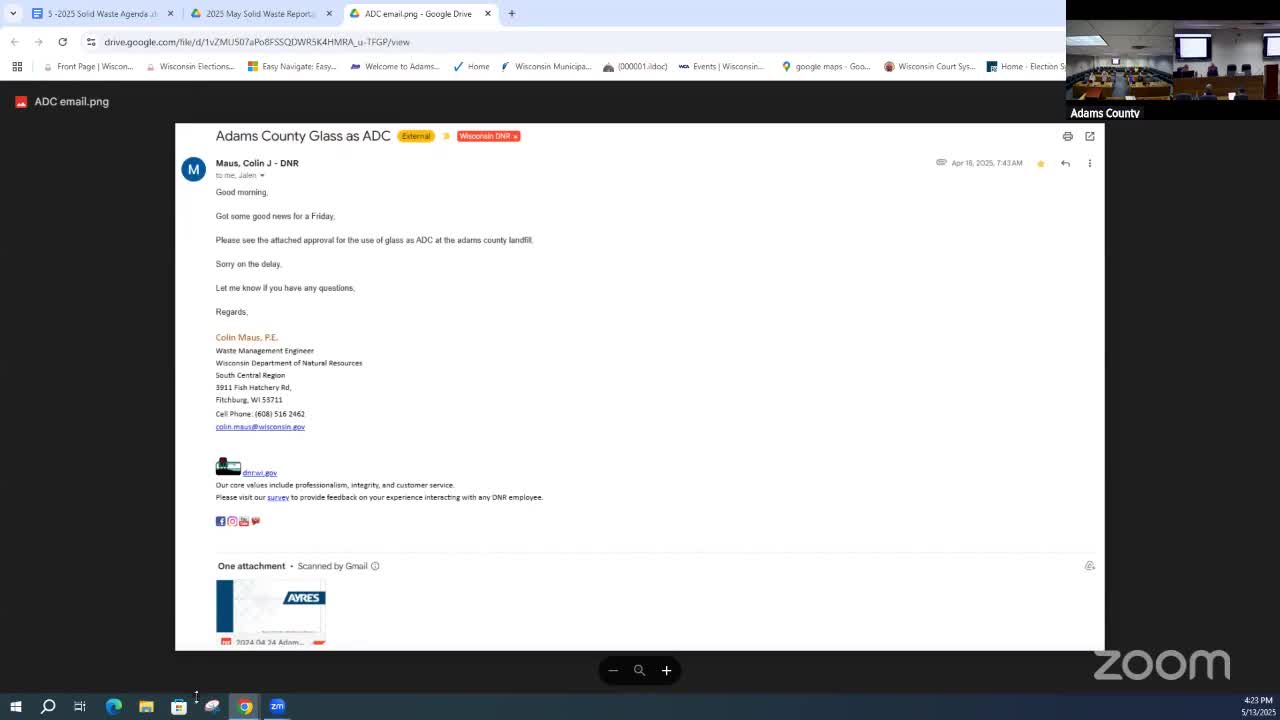Image resolution: width=1280 pixels, height=720 pixels.
Task: Open the colin.maus@wisconsin.gov email link
Action: (260, 427)
